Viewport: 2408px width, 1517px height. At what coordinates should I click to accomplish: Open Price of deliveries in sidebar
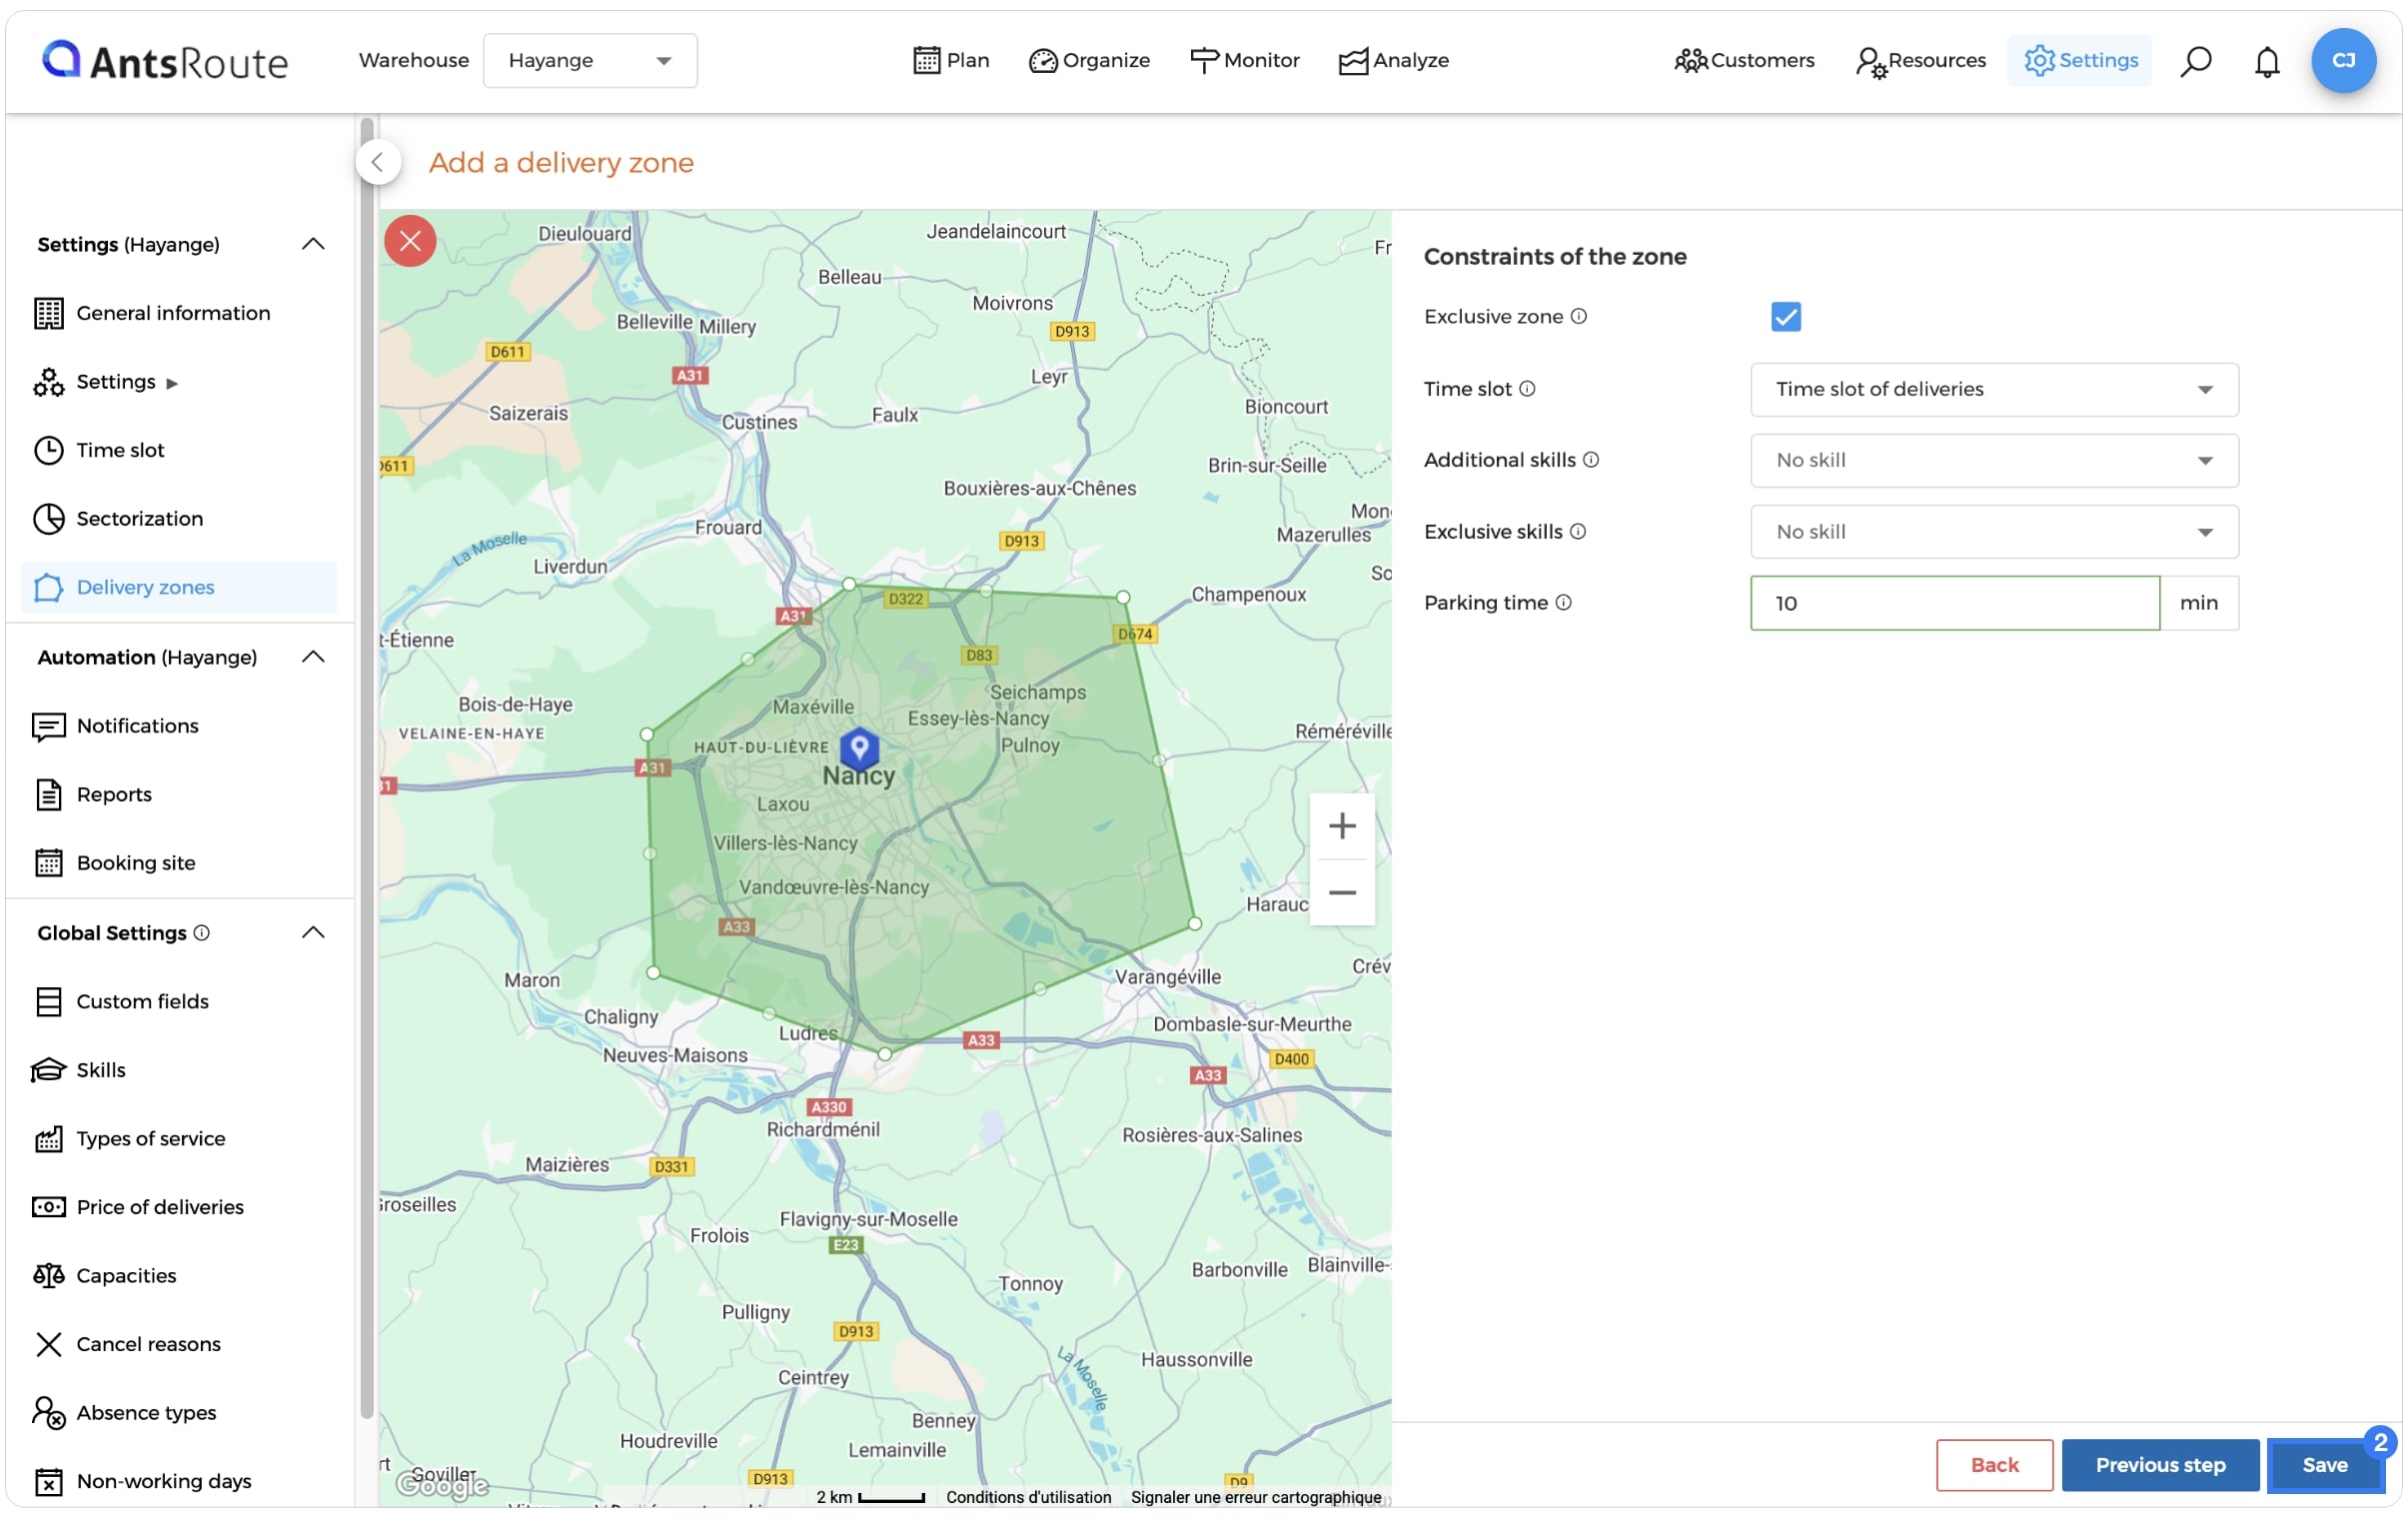[179, 1207]
